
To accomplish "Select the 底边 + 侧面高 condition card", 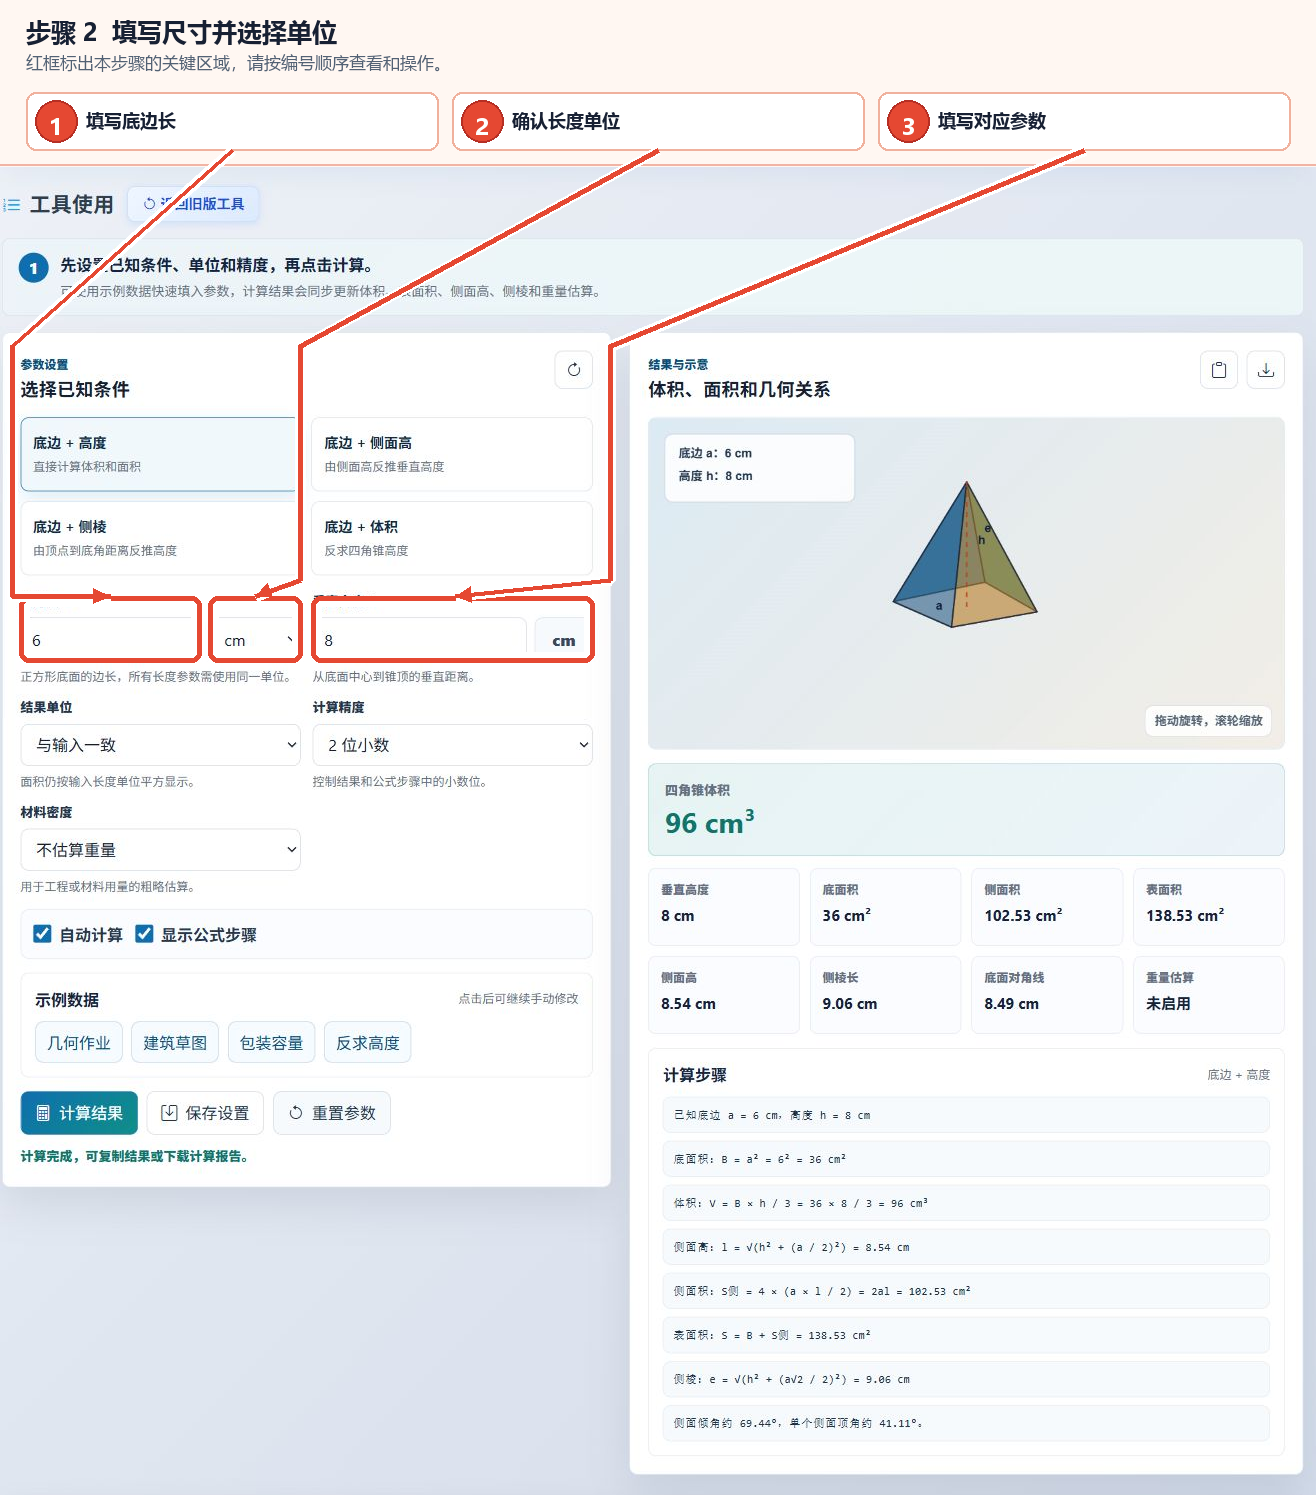I will (x=452, y=454).
